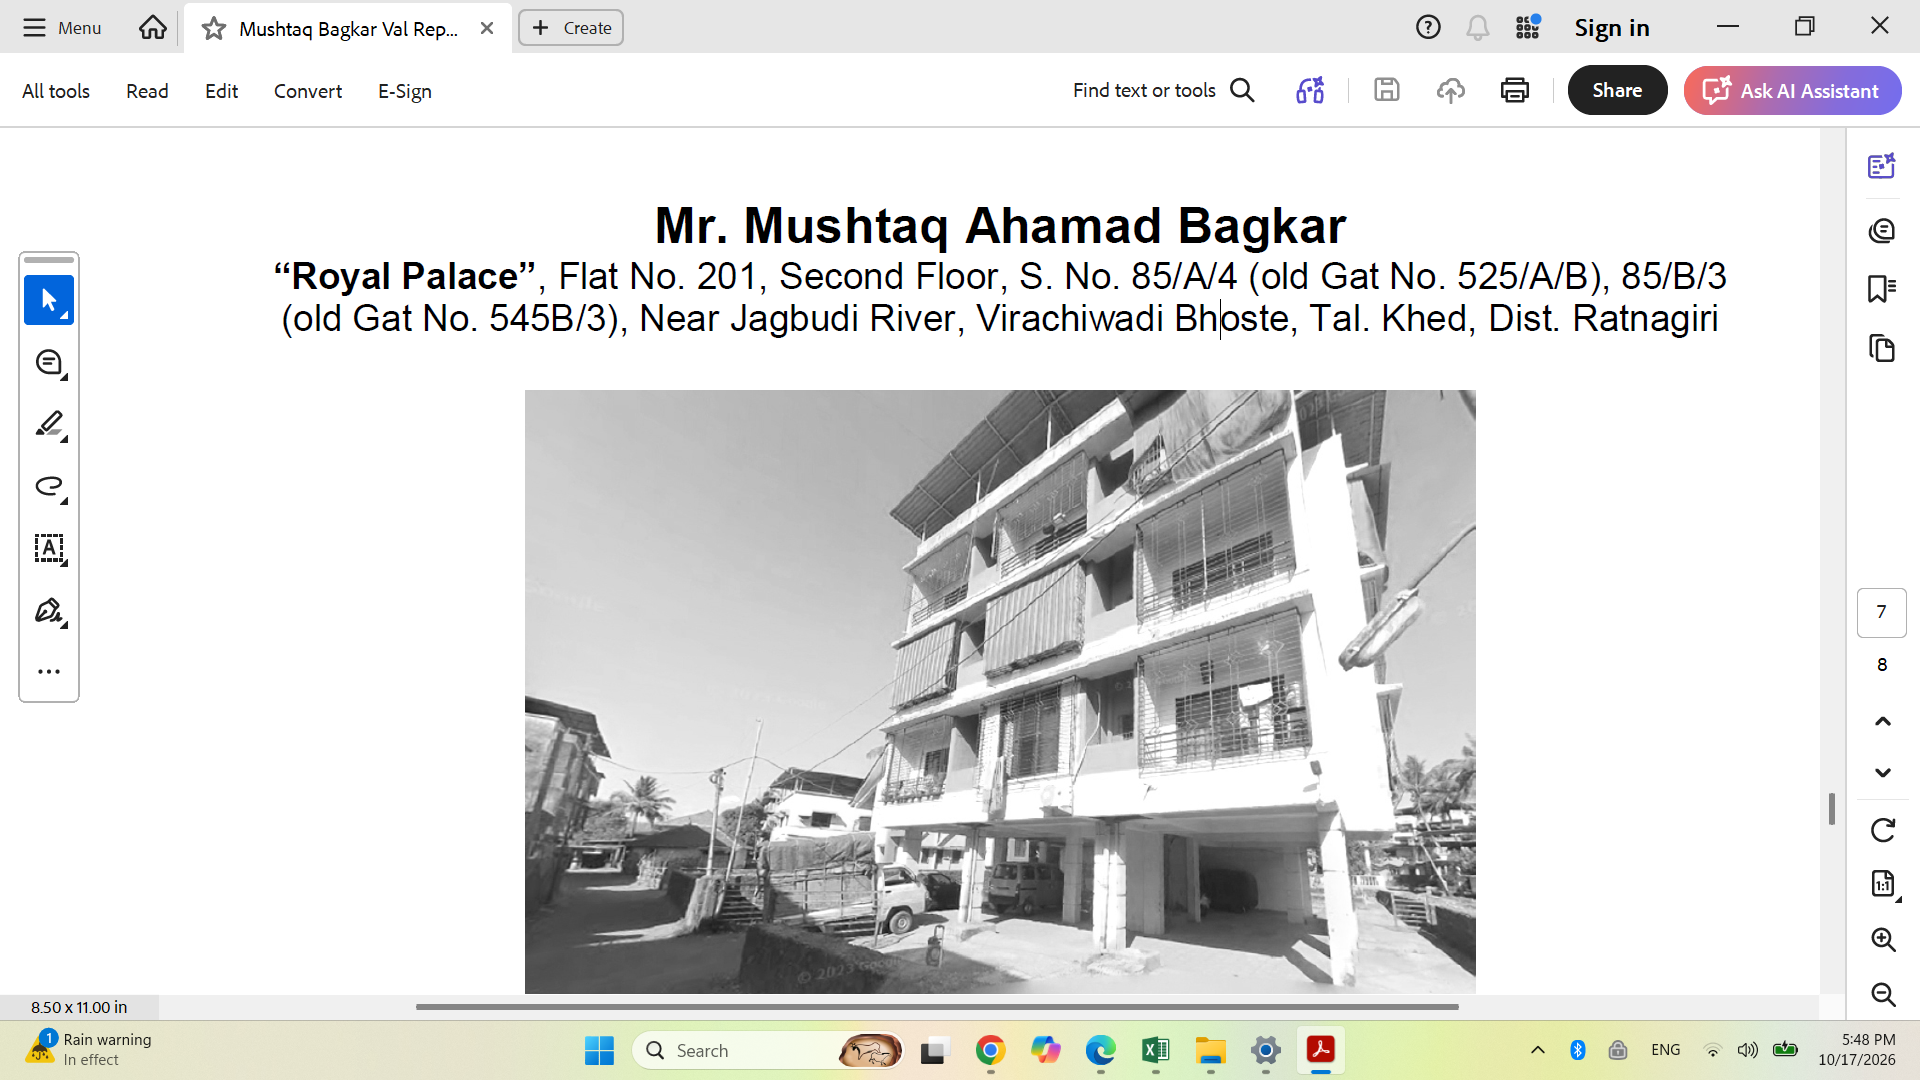Go to the Home screen
The width and height of the screenshot is (1920, 1080).
click(x=153, y=28)
